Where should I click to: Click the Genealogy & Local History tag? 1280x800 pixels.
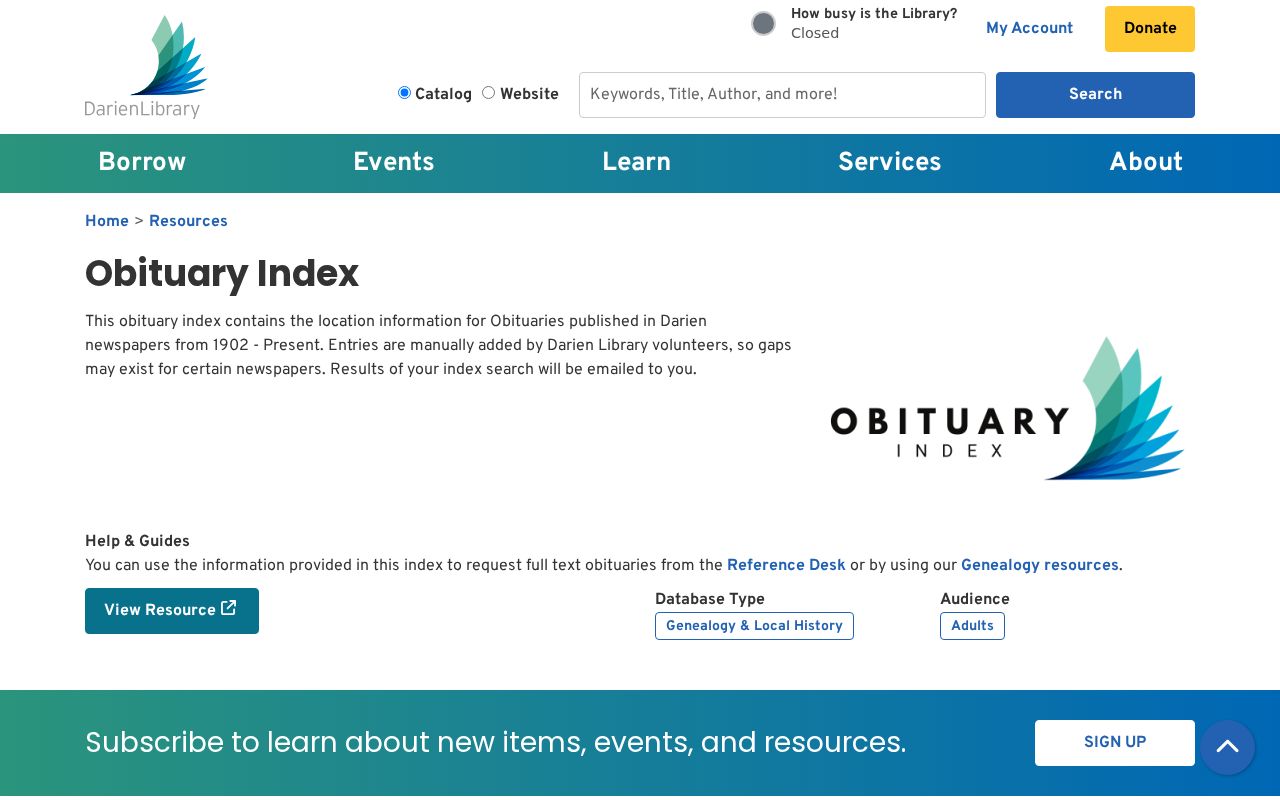coord(754,626)
